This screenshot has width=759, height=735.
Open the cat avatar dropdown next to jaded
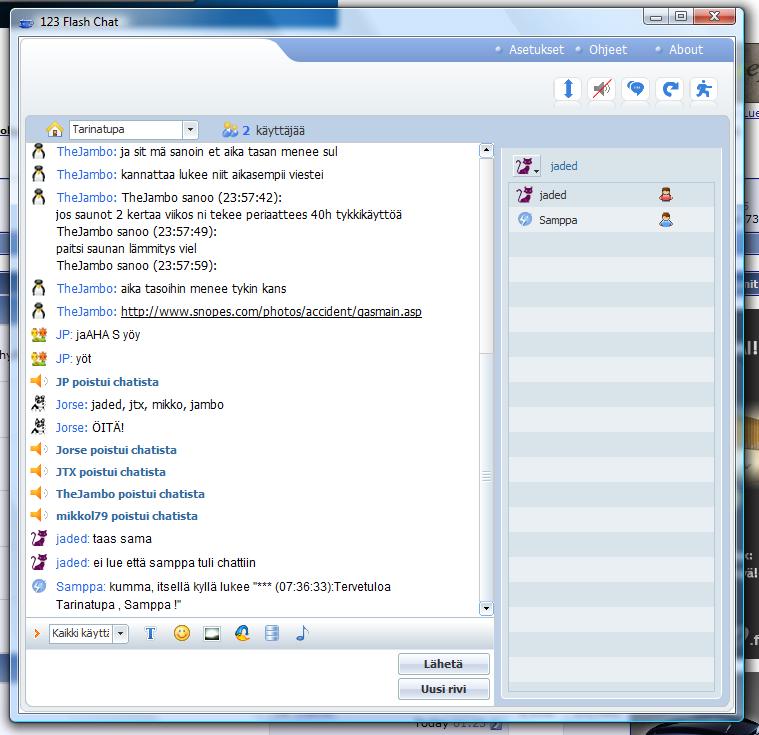pyautogui.click(x=527, y=166)
